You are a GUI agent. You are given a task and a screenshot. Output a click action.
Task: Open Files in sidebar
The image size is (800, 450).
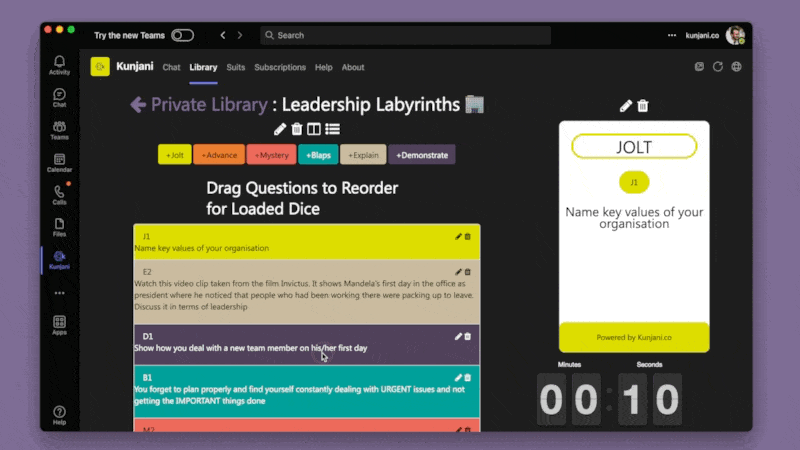tap(59, 227)
